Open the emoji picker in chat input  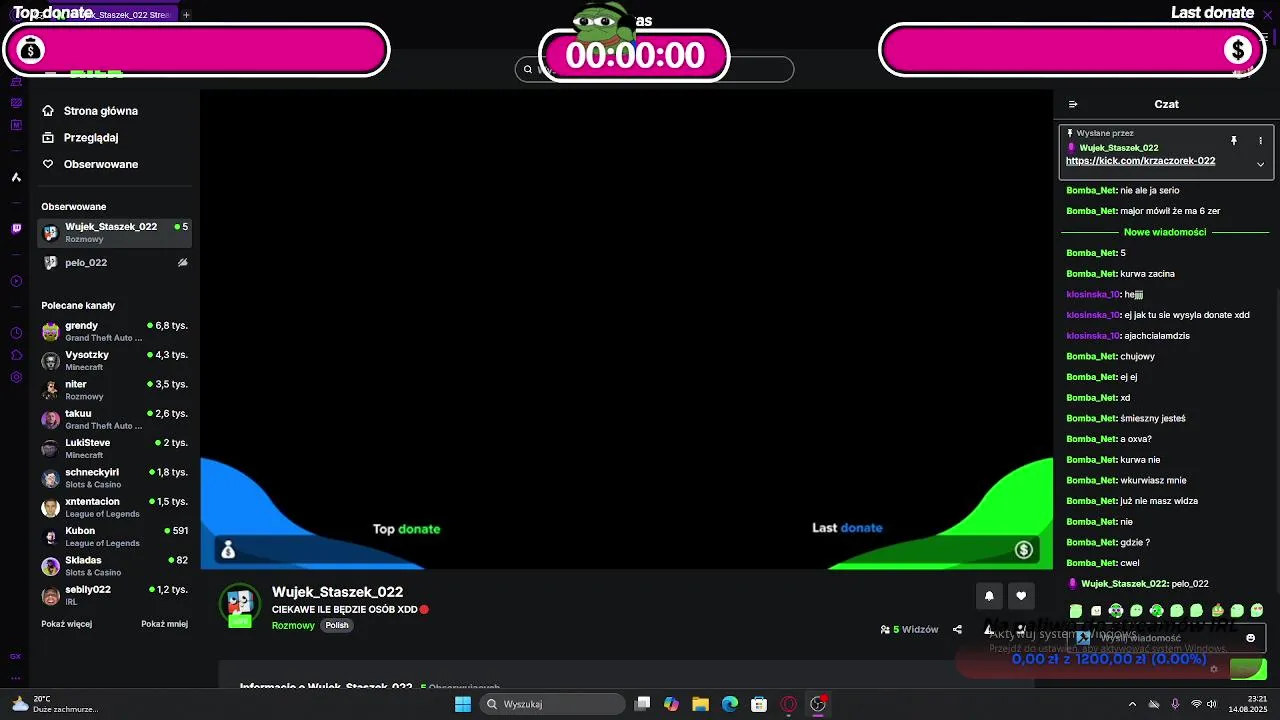1250,638
